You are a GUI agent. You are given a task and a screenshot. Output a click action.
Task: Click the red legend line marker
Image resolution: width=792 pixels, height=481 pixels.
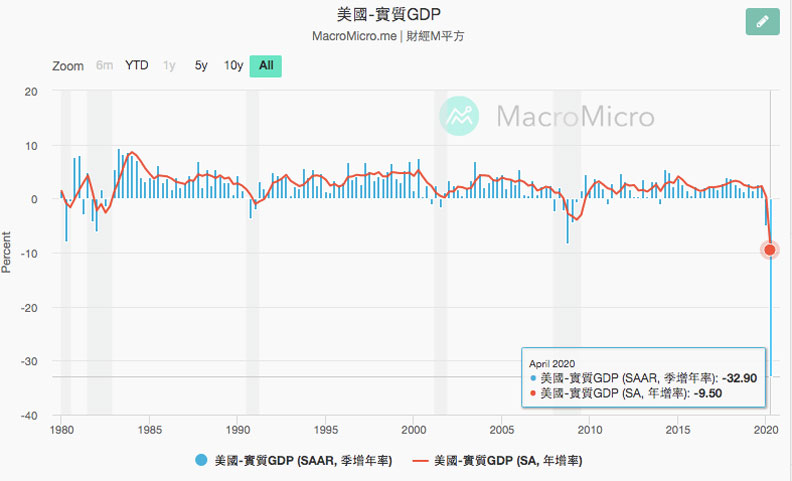tap(420, 461)
